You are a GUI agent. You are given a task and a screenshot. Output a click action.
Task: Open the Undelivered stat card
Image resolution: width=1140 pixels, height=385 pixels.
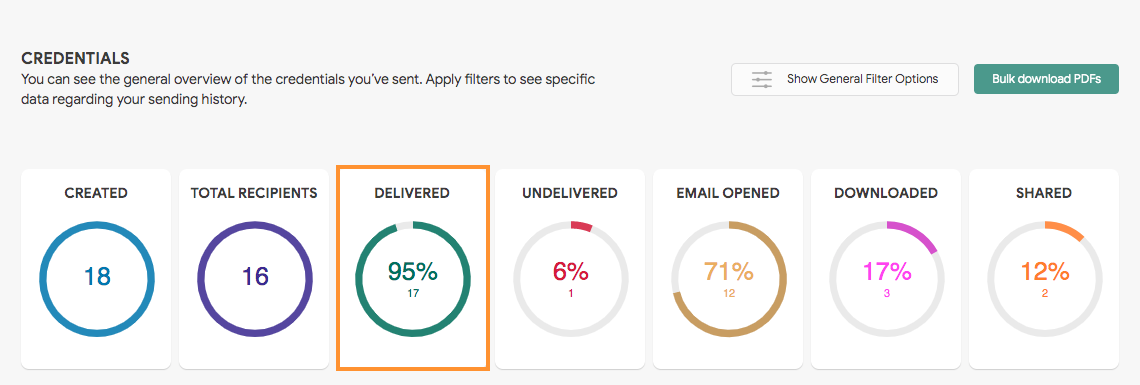[570, 269]
